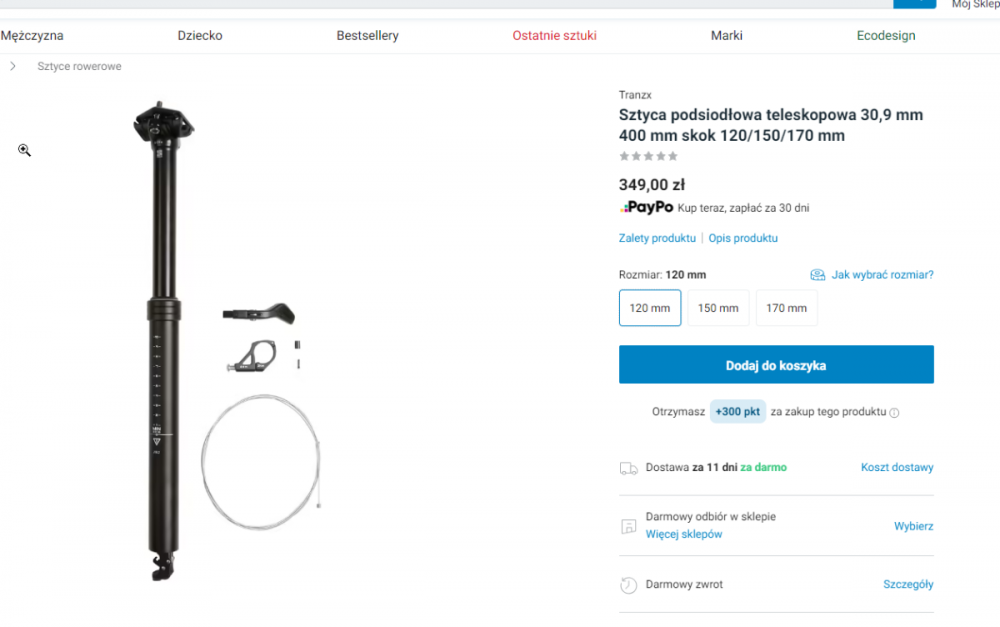1000x627 pixels.
Task: Click the Sztyce rowerowe breadcrumb link
Action: [79, 66]
